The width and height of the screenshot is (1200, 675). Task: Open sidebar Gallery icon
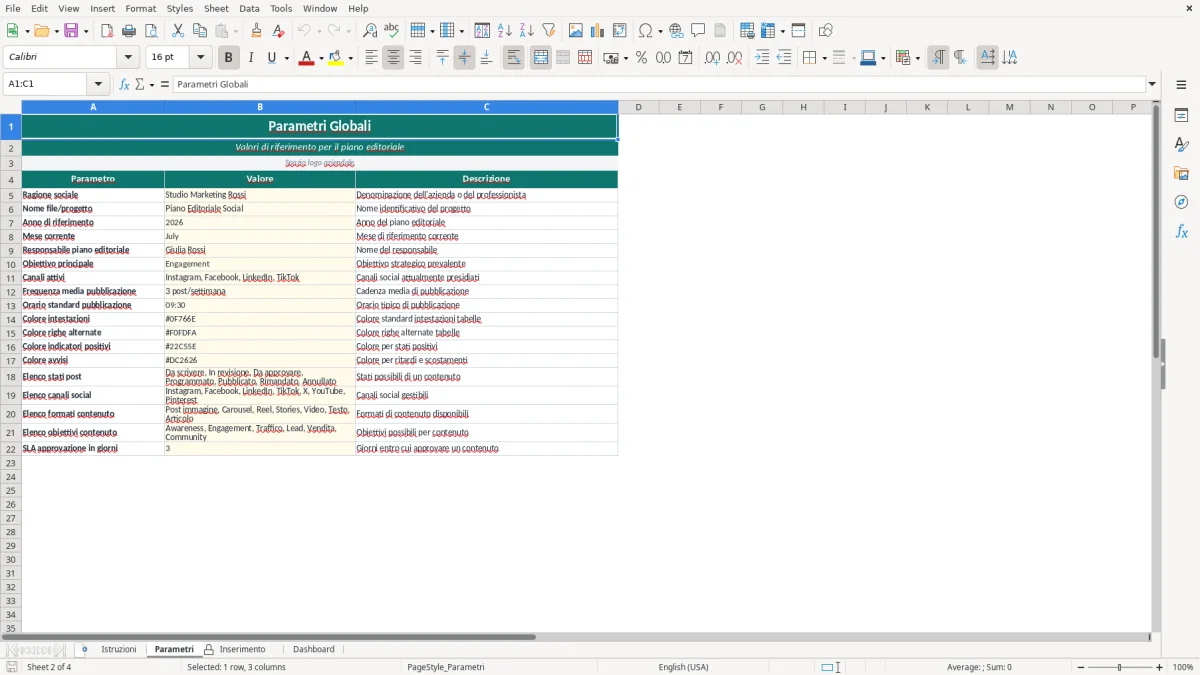pyautogui.click(x=1181, y=173)
